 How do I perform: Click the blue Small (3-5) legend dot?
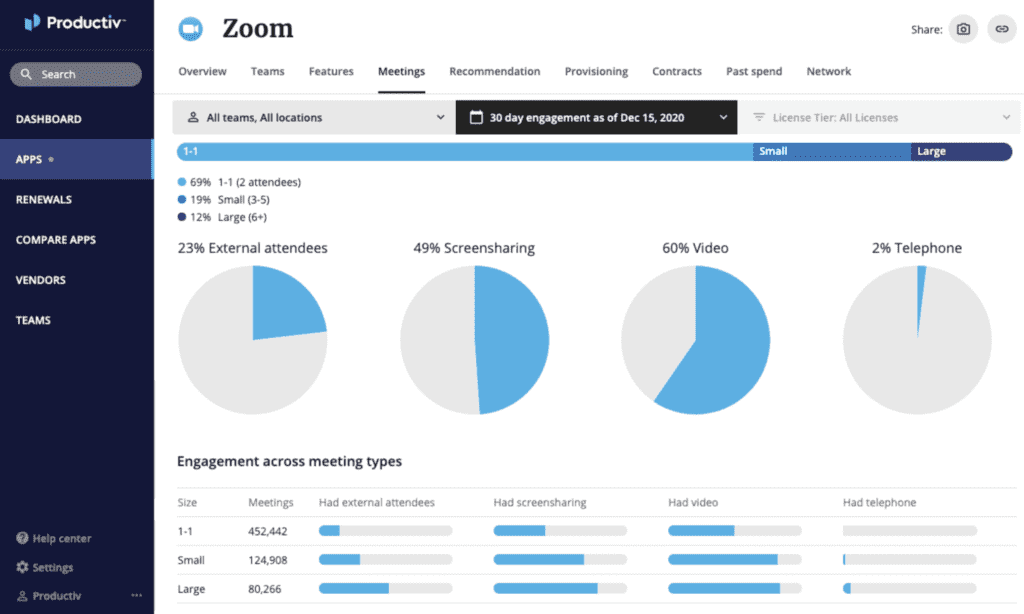[x=182, y=199]
